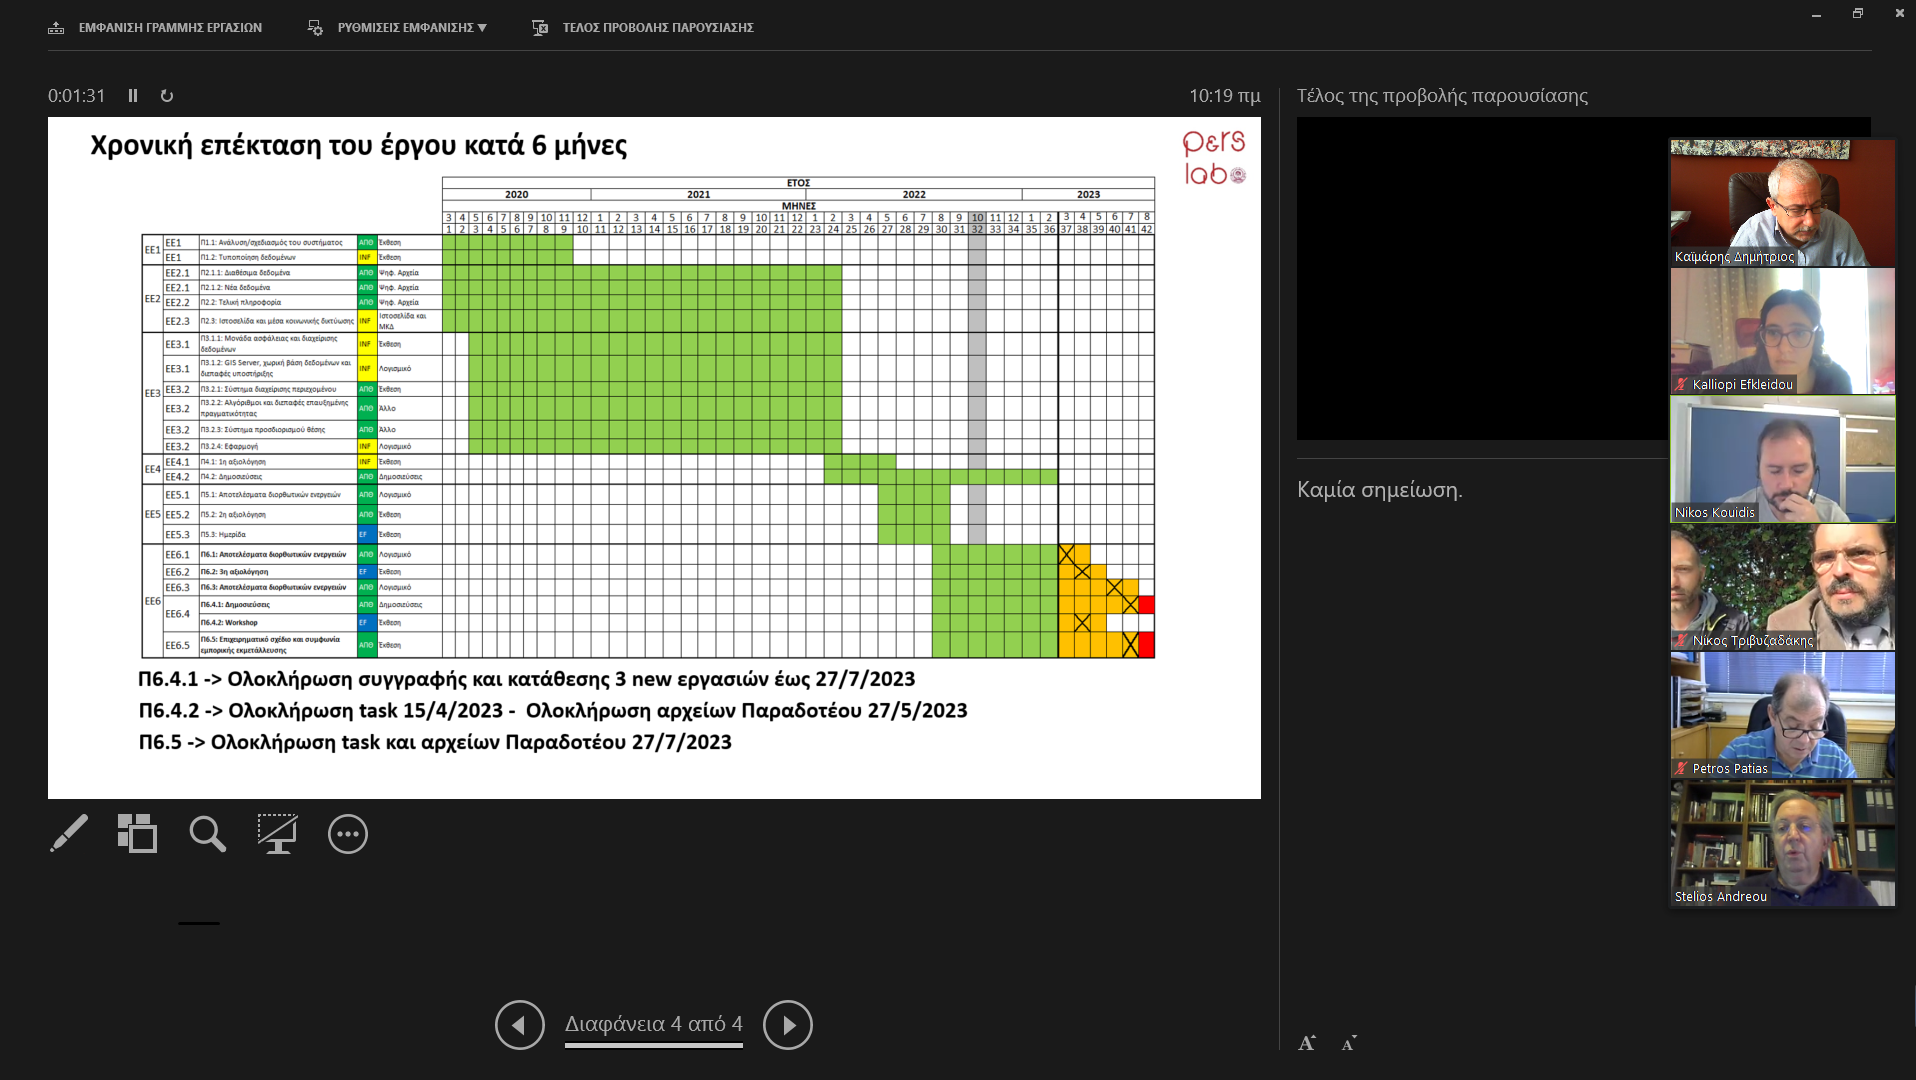Select Petros Patias video thumbnail

coord(1782,715)
